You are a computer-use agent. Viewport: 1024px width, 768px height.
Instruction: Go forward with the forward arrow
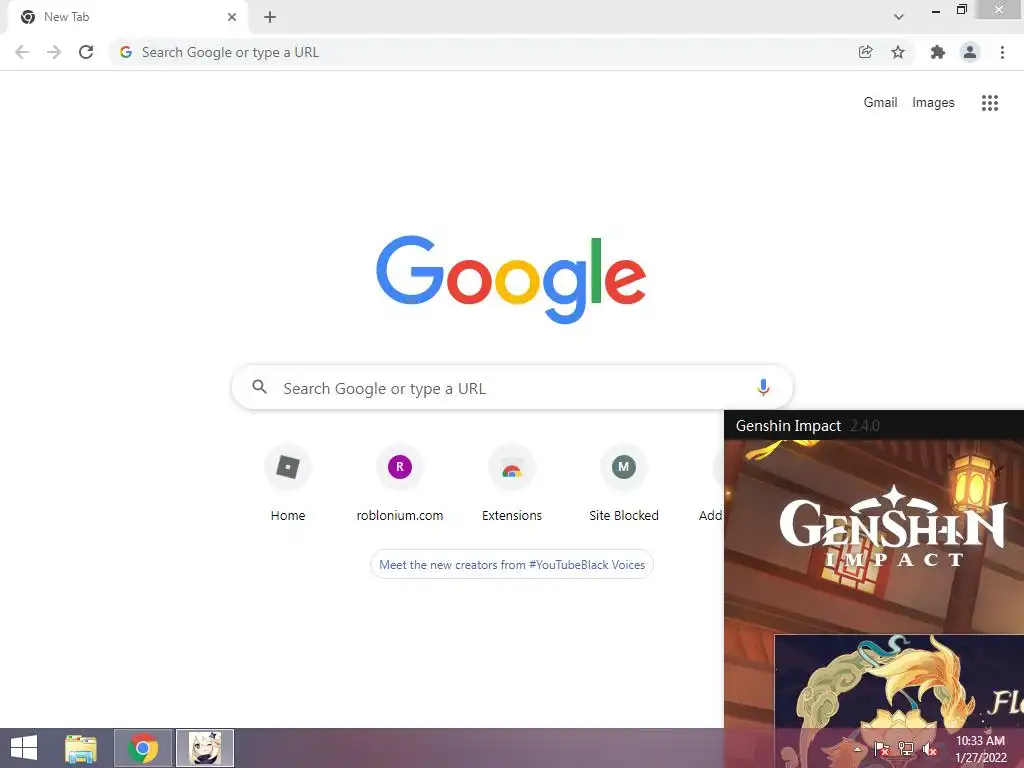[x=54, y=52]
